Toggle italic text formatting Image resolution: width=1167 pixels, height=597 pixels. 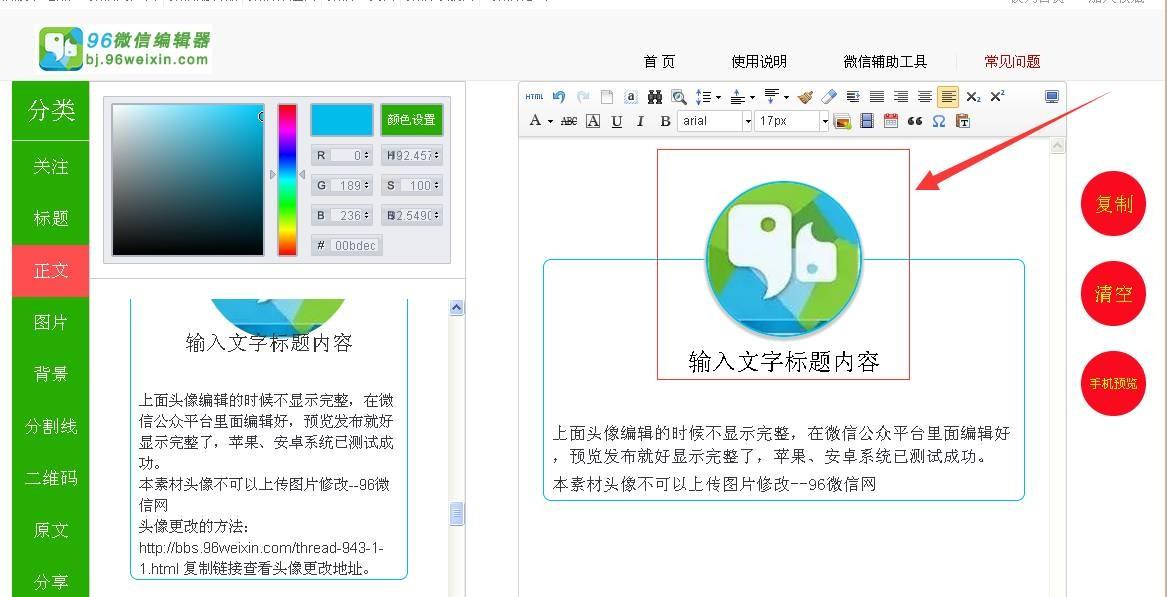(x=640, y=121)
